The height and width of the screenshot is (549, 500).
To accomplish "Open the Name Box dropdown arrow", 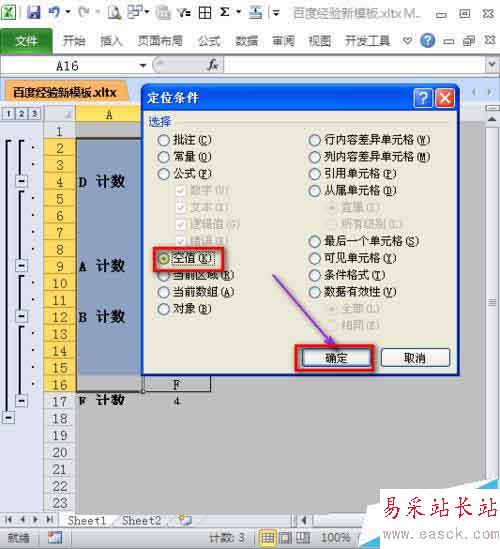I will click(143, 65).
